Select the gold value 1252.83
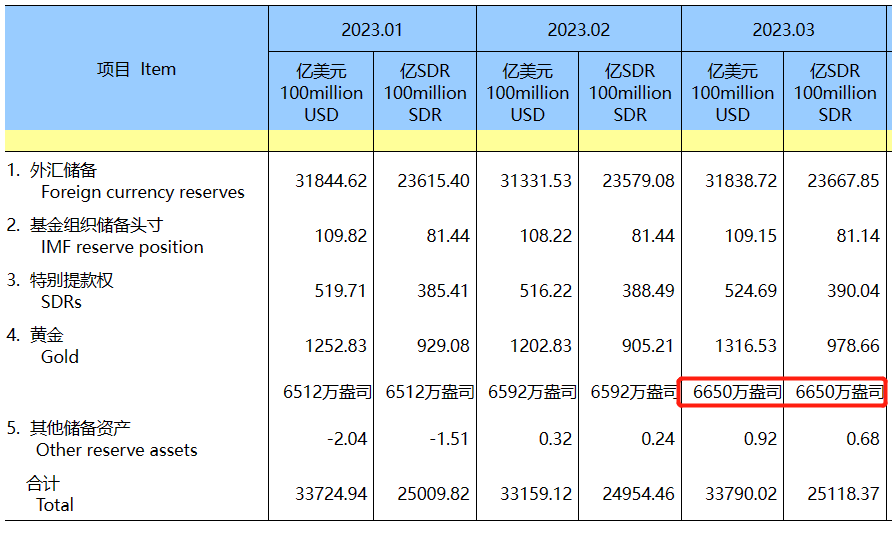 (336, 346)
